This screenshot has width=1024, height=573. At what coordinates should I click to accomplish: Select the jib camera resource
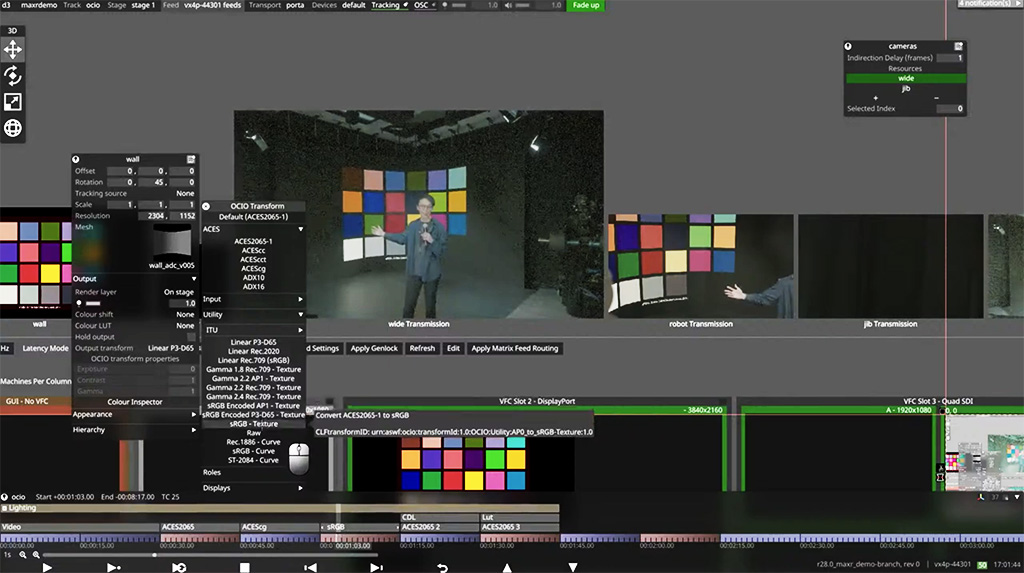pos(905,88)
